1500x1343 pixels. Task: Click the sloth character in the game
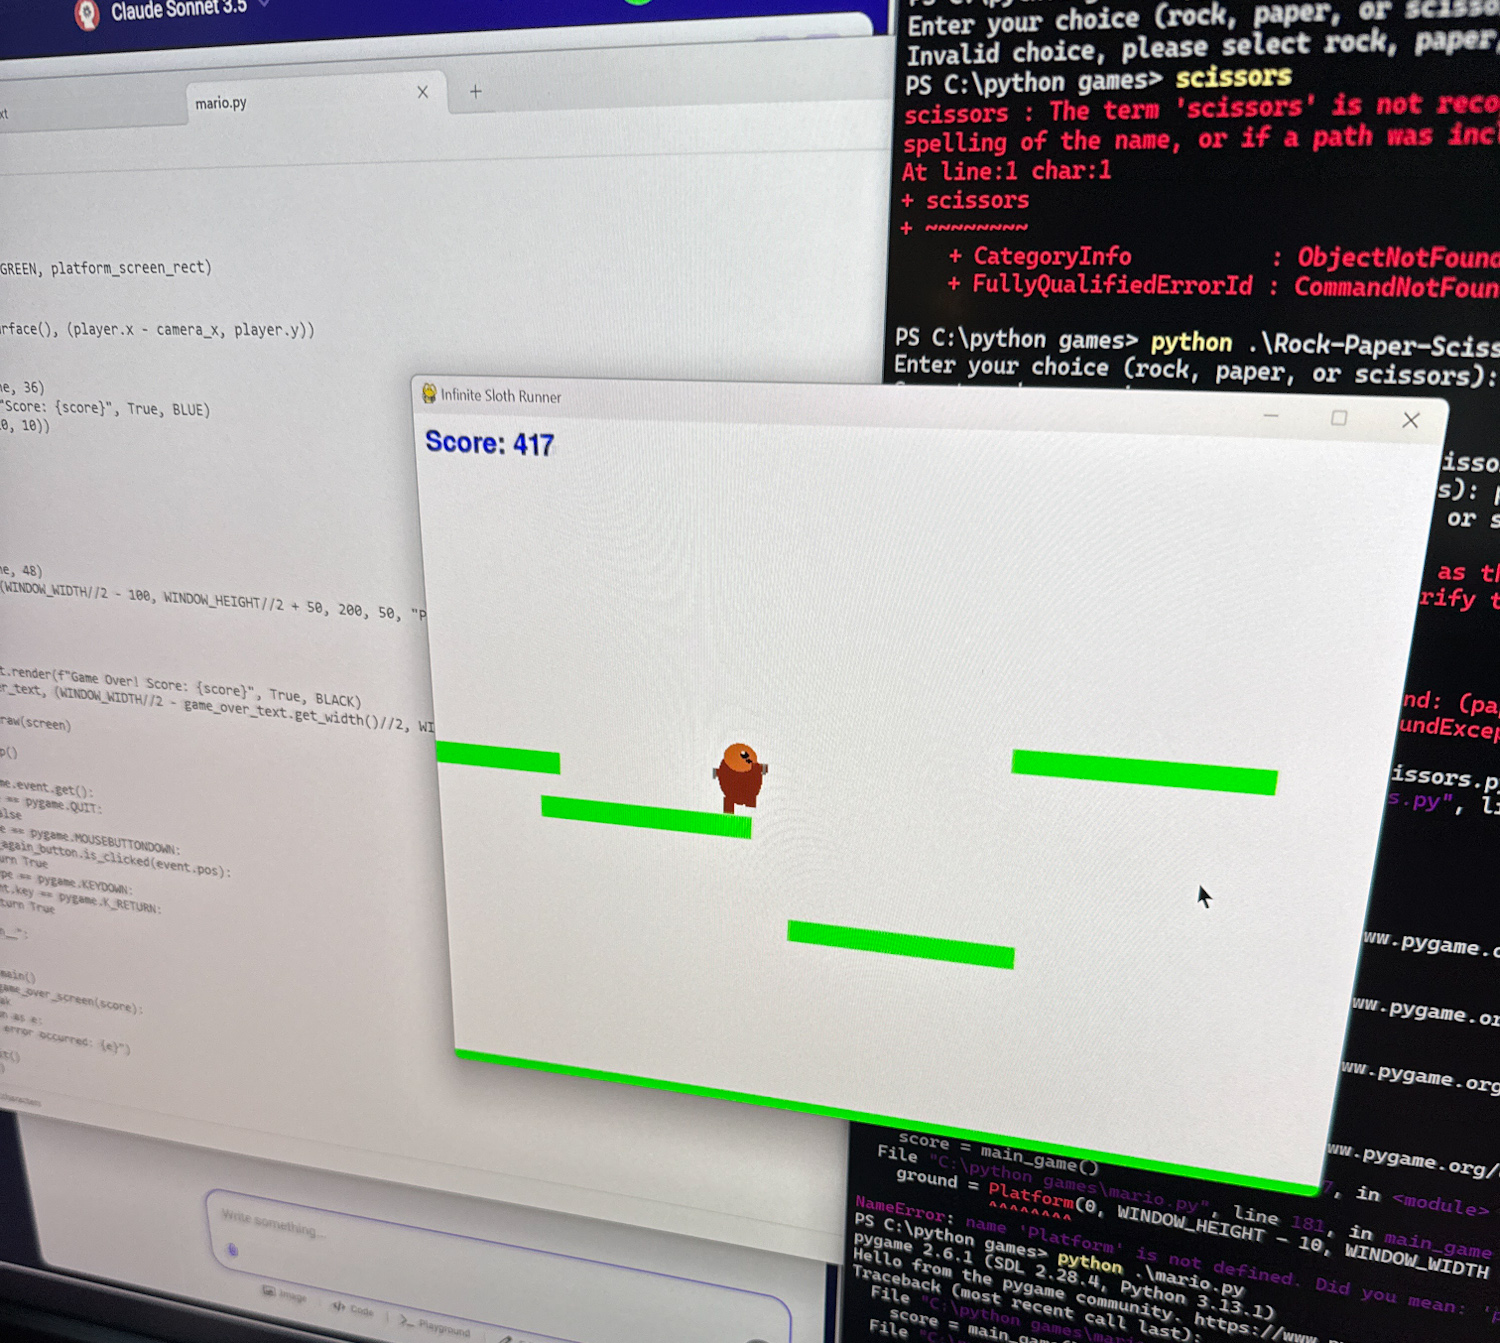point(740,775)
